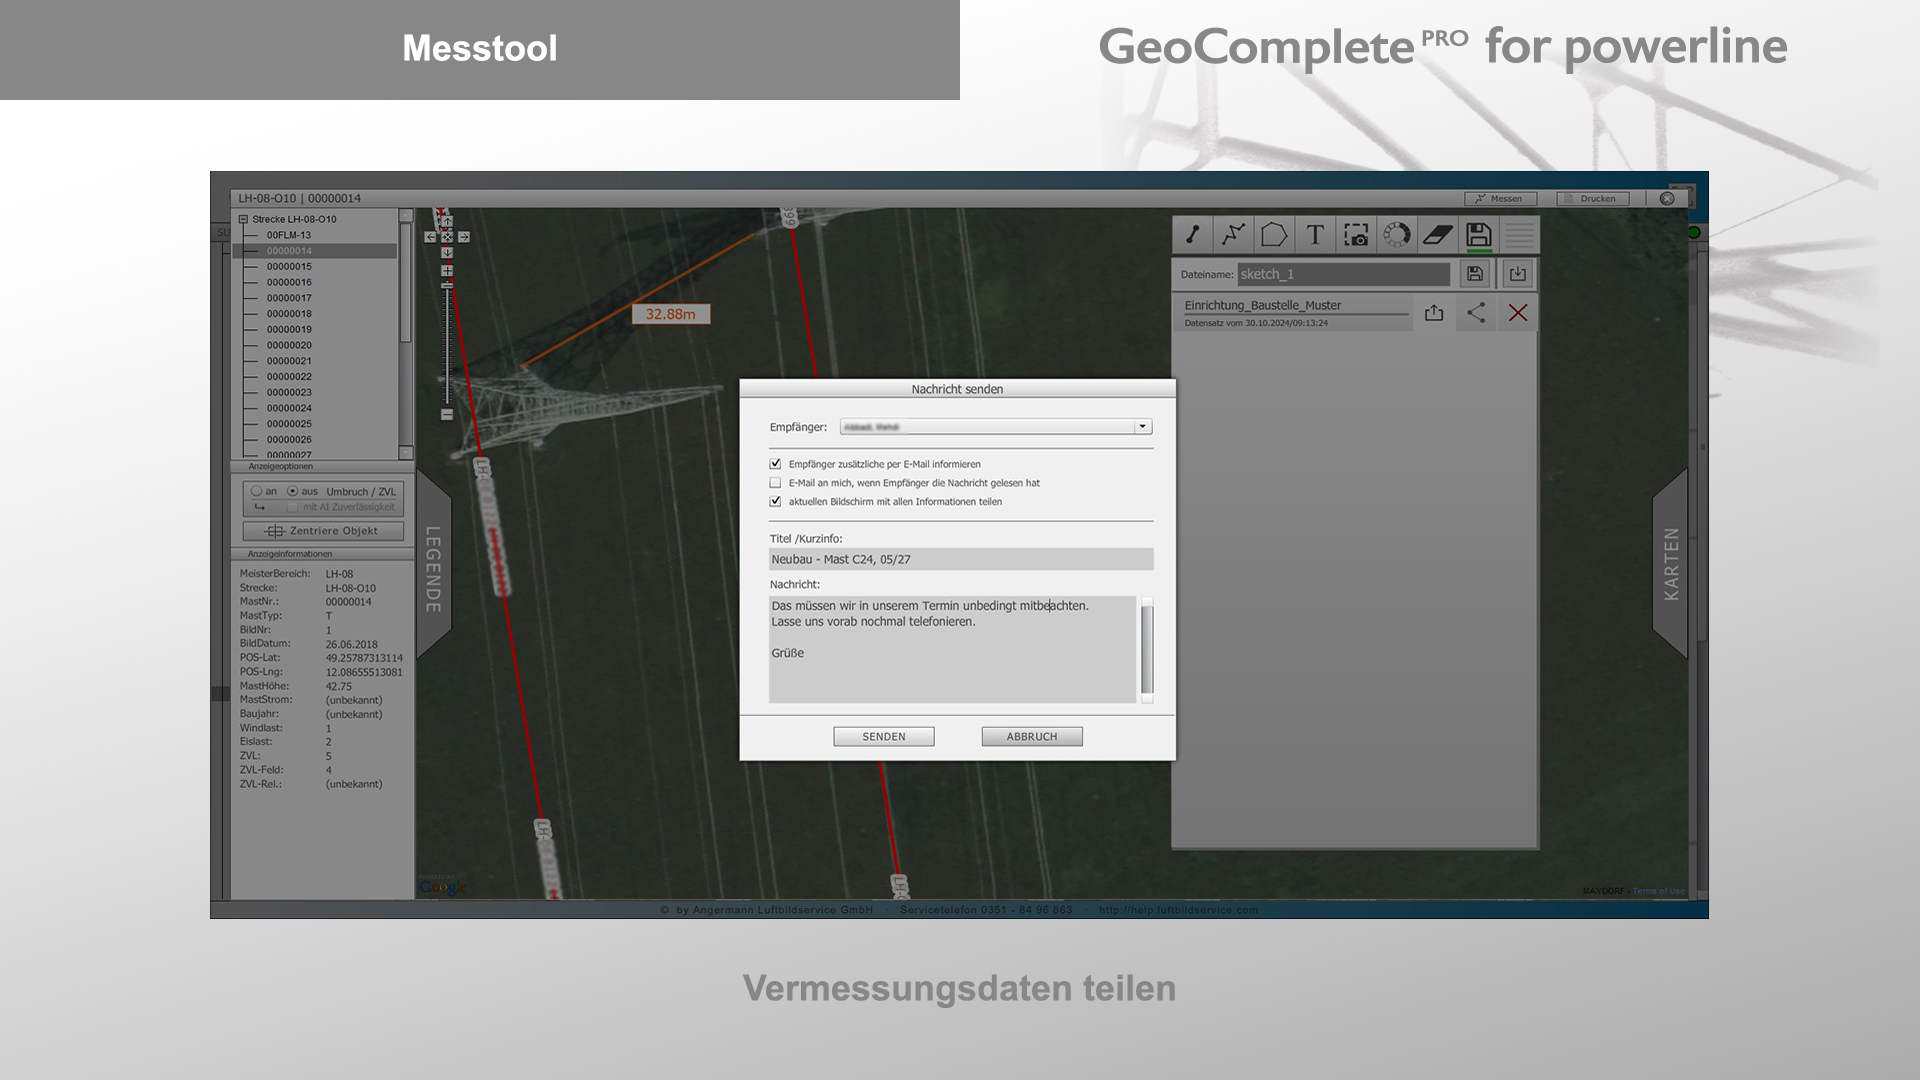Reset map with center pan icon
Viewport: 1920px width, 1080px height.
click(x=447, y=237)
